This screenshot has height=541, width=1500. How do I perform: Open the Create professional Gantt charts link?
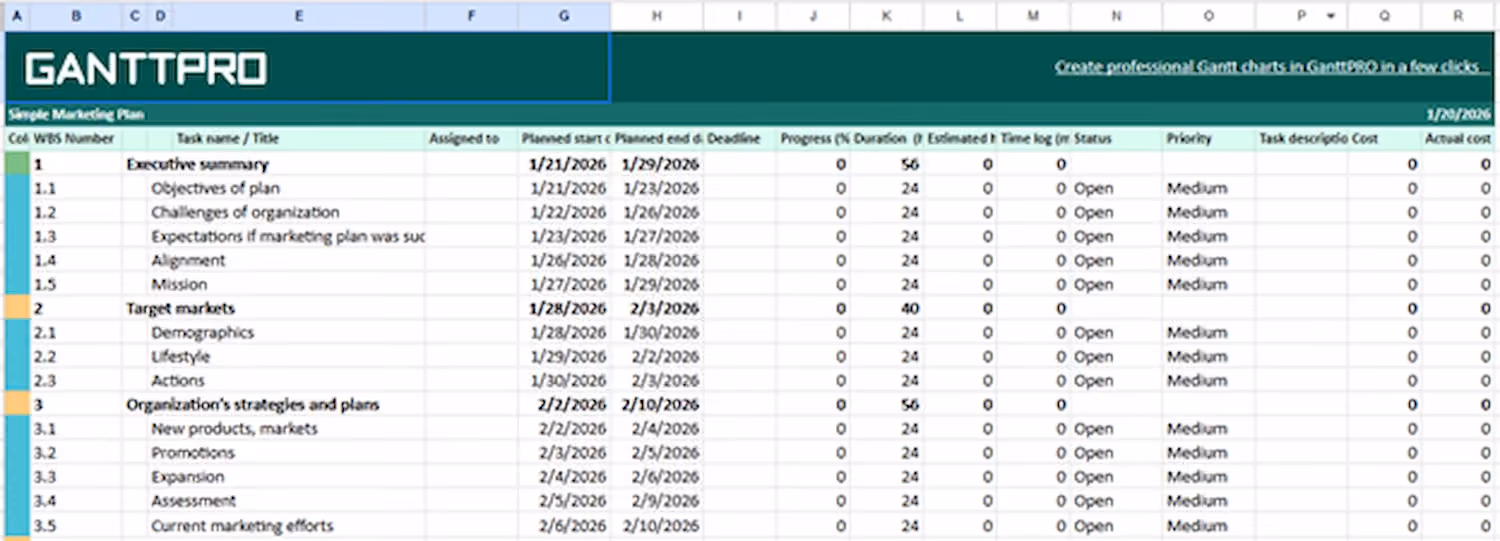(1272, 67)
